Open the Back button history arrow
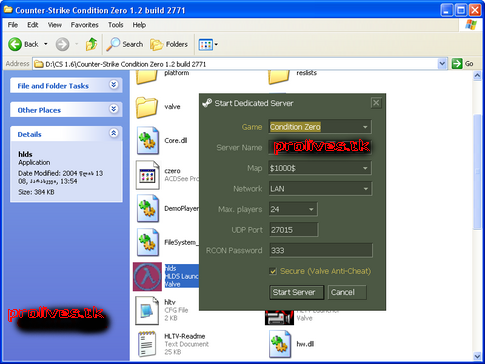This screenshot has width=485, height=364. click(46, 44)
